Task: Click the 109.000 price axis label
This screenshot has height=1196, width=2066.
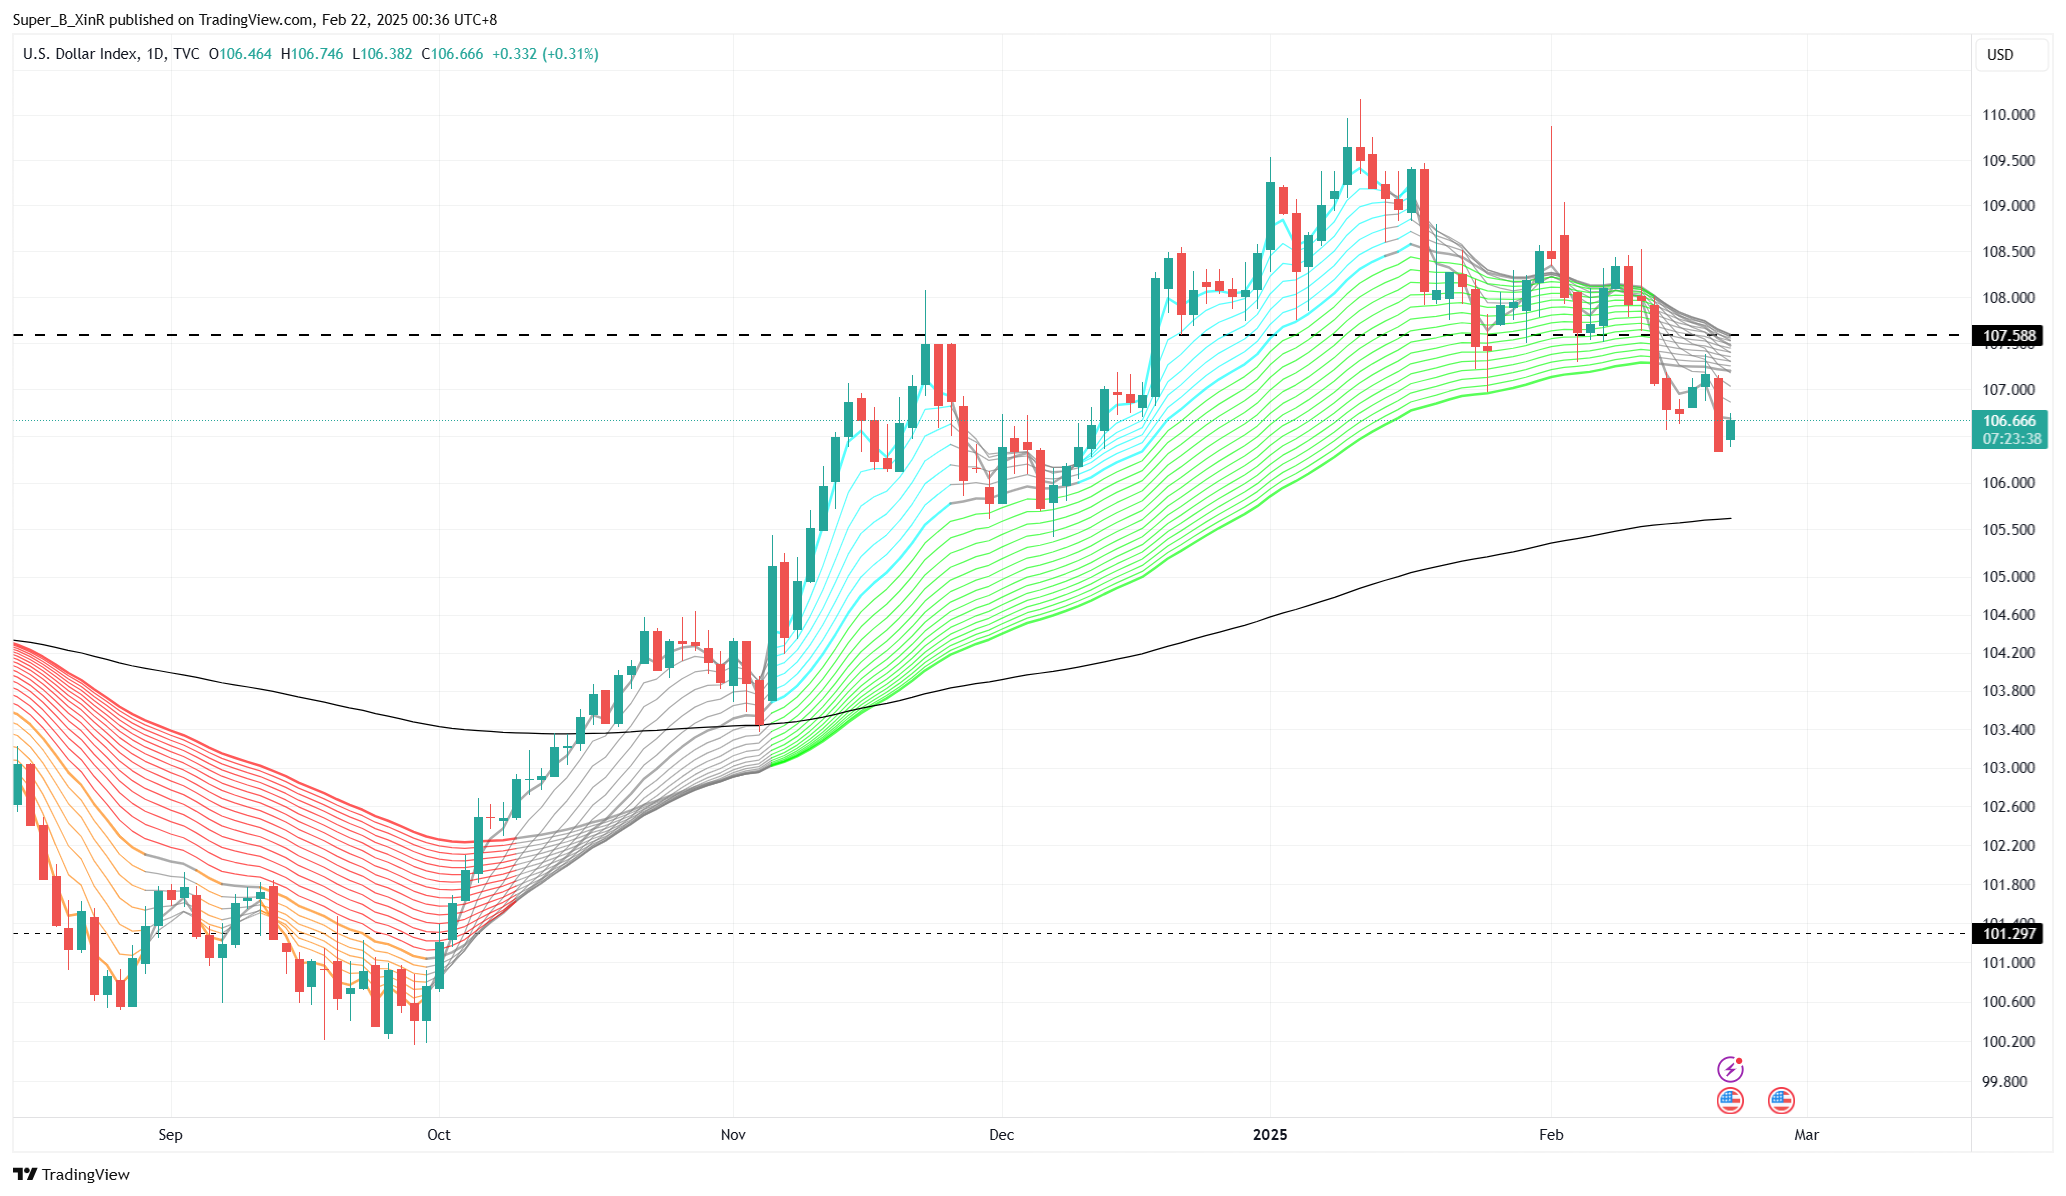Action: (2008, 206)
